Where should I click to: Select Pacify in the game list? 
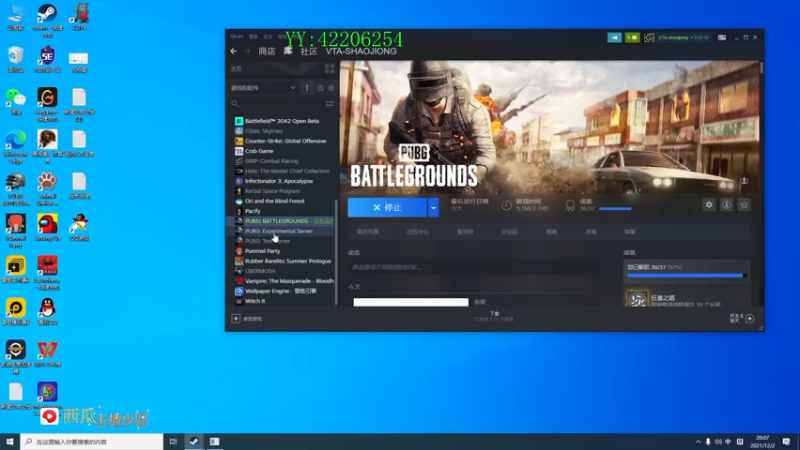[253, 211]
